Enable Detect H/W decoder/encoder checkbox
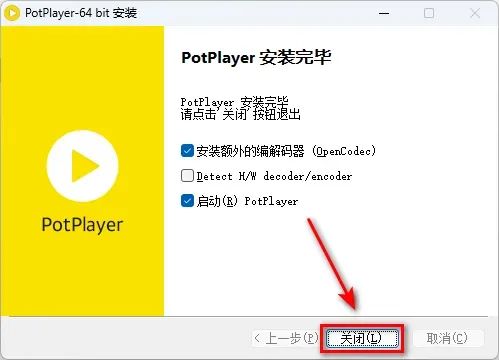This screenshot has height=360, width=499. click(187, 176)
